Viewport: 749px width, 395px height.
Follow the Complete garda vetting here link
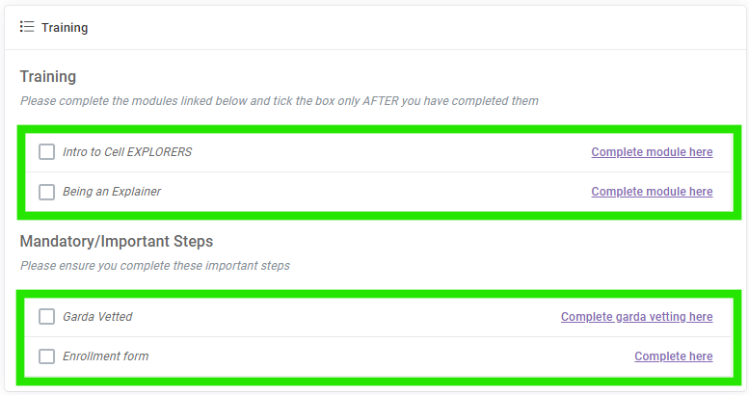637,317
